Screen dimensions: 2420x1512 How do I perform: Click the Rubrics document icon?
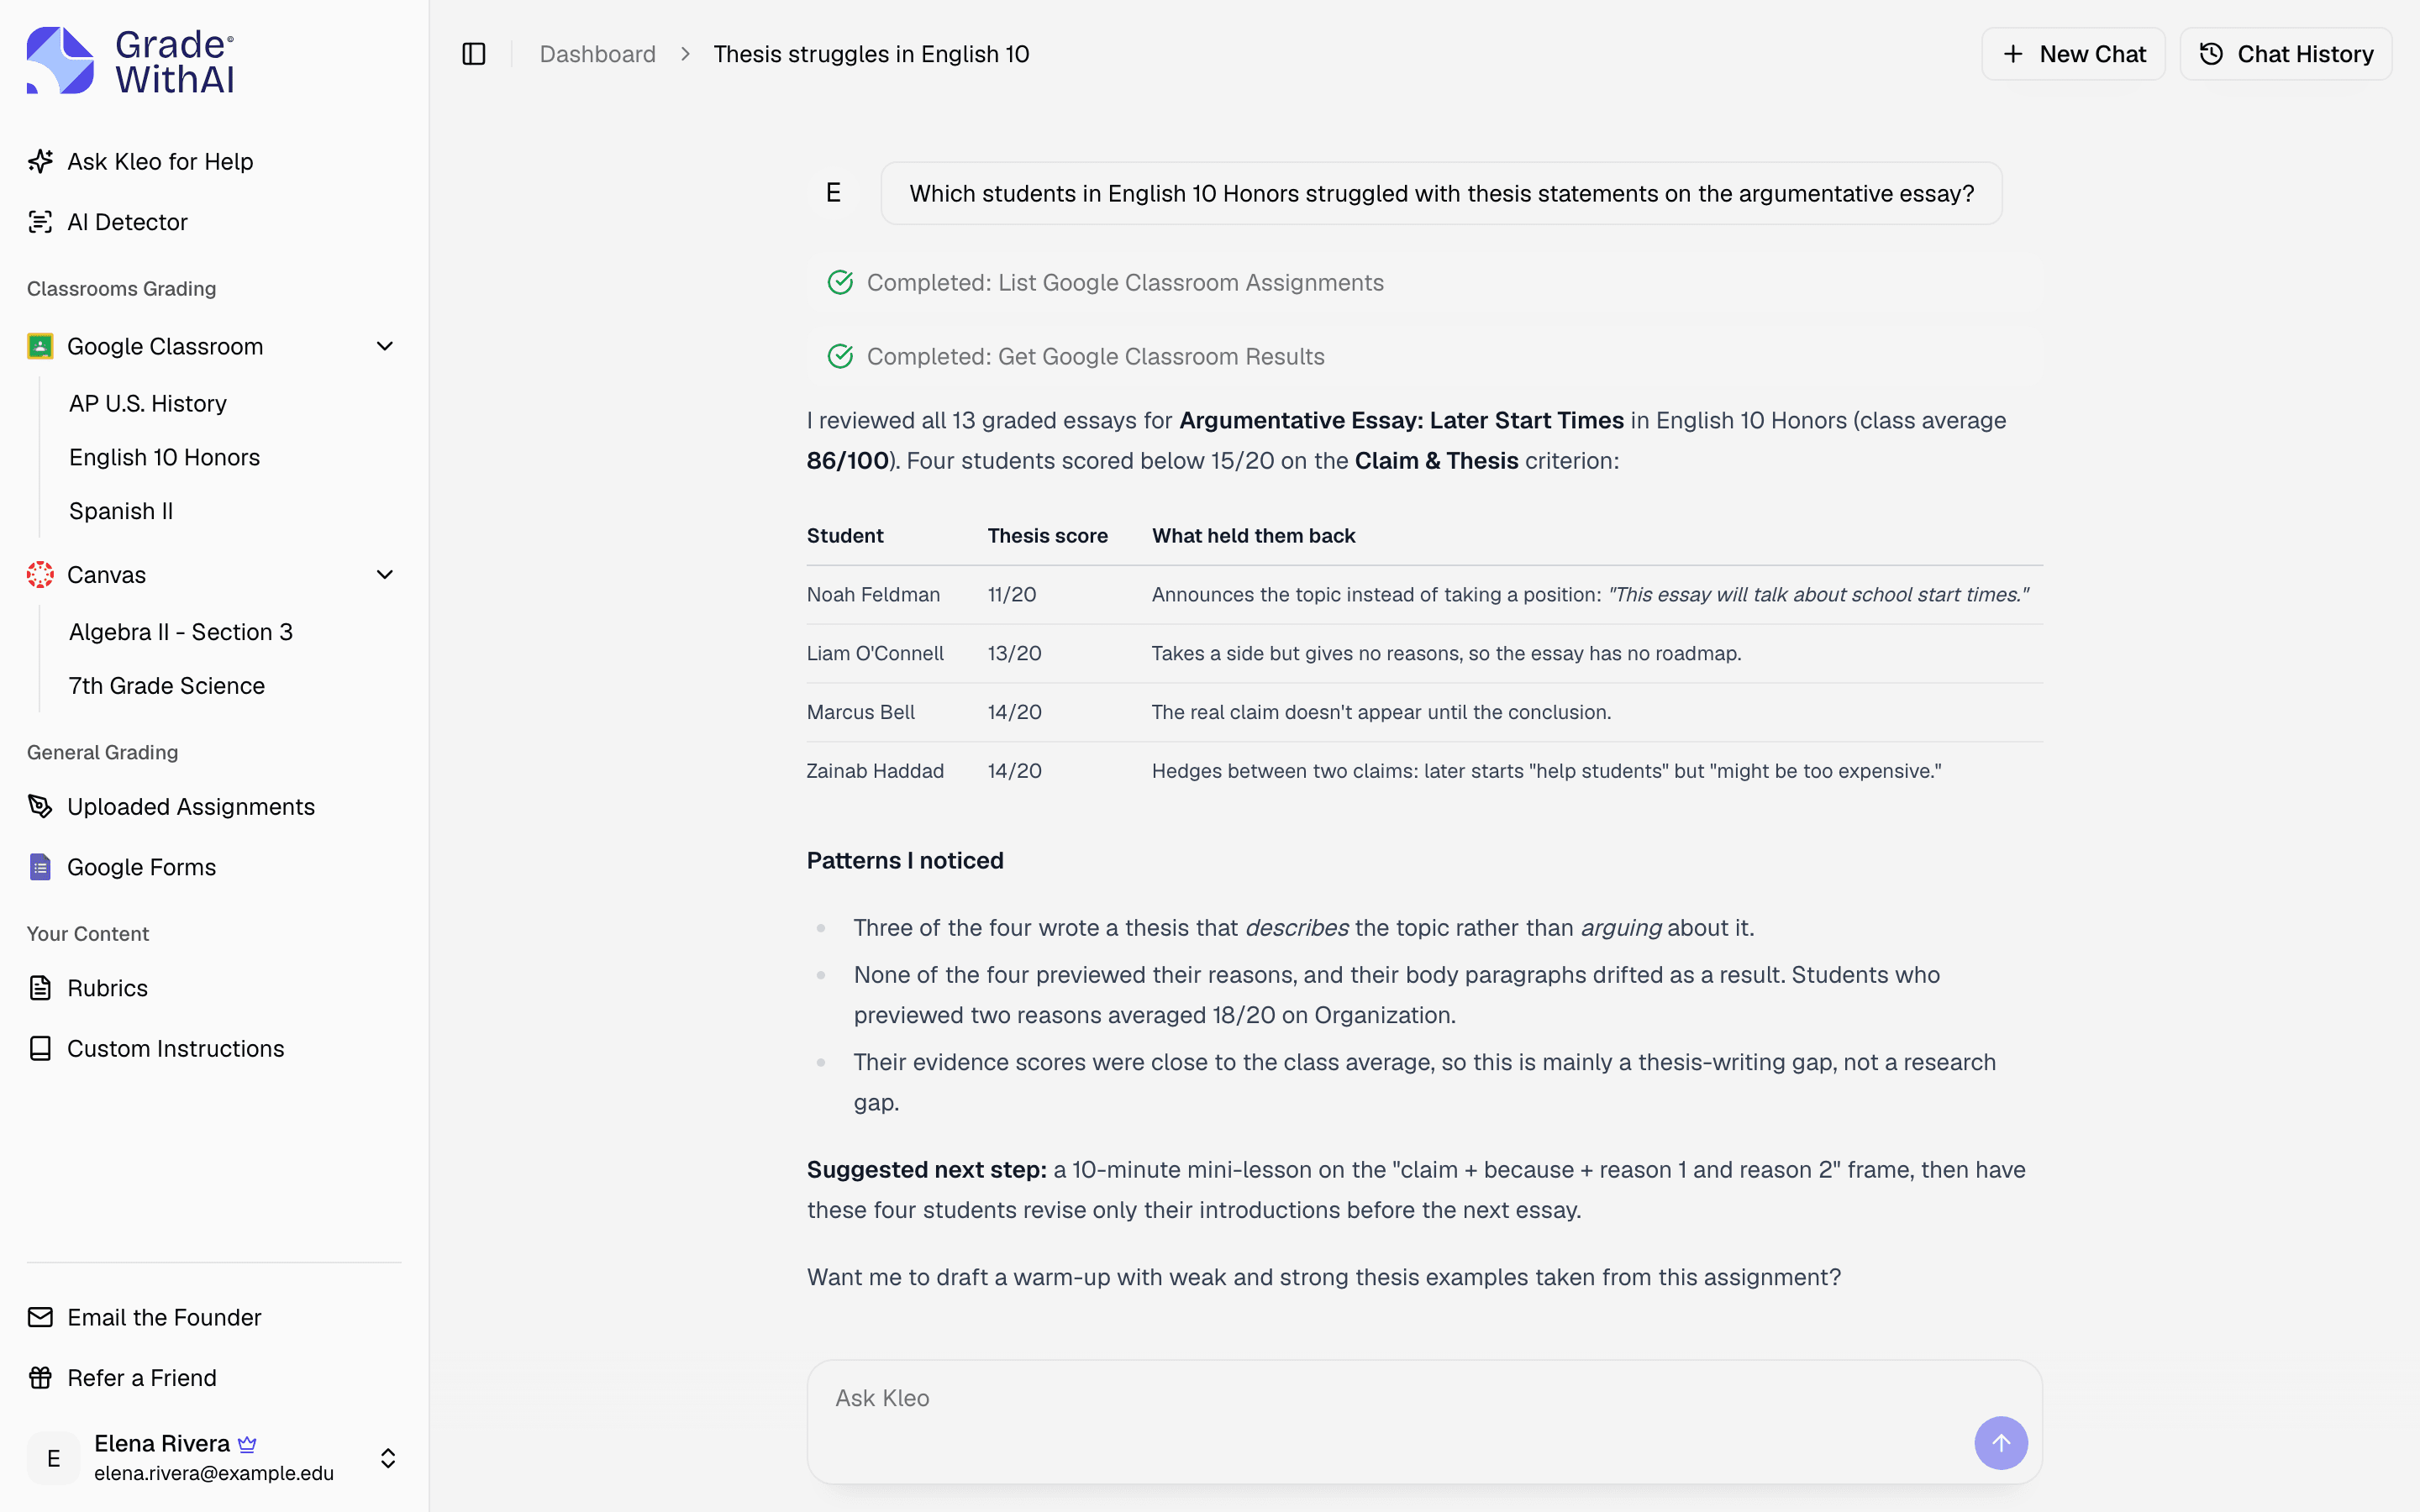pyautogui.click(x=40, y=988)
